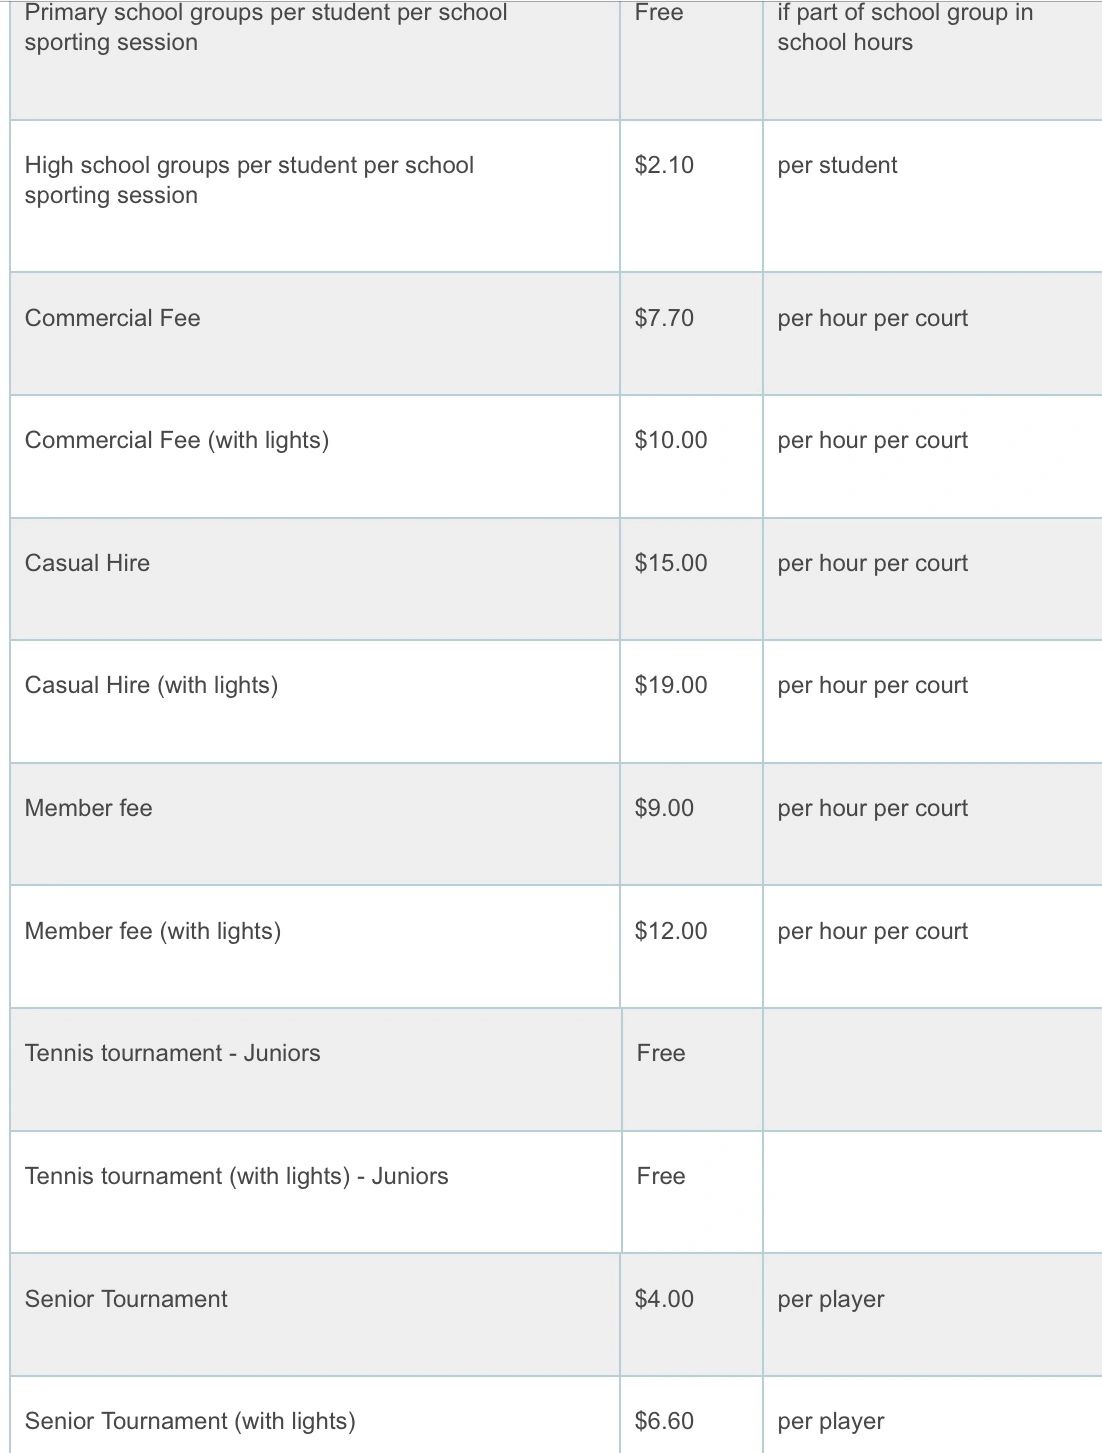This screenshot has height=1453, width=1102.
Task: Click the 'if part of school group' note
Action: (905, 28)
